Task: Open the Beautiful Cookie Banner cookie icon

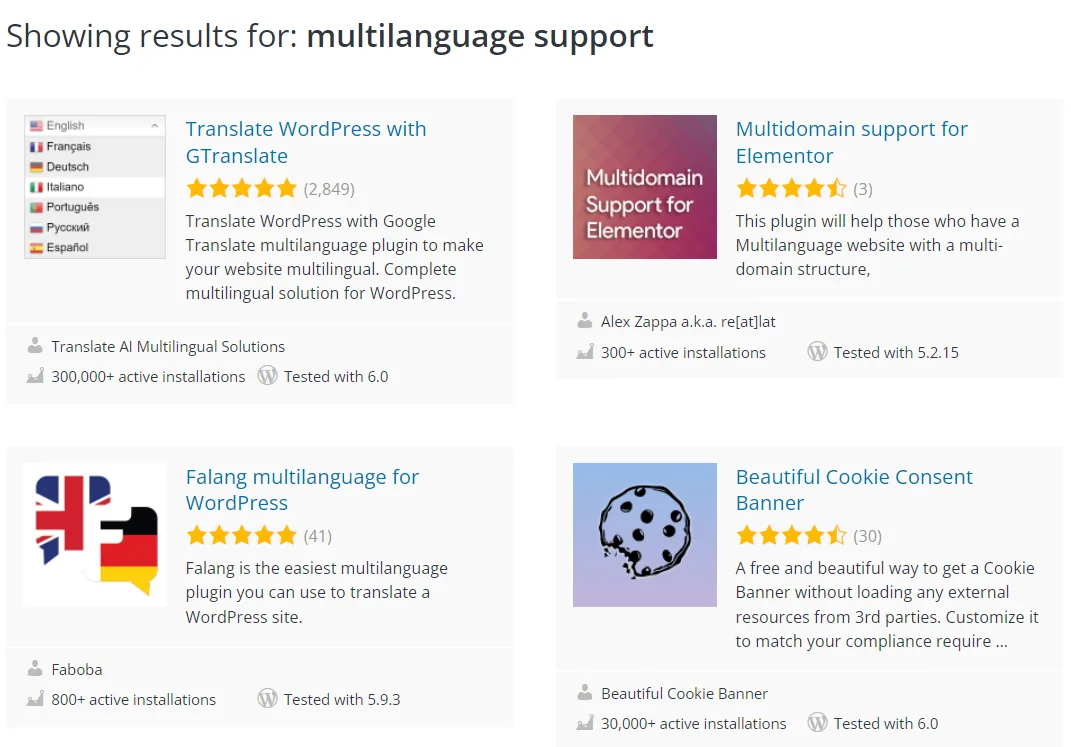Action: pyautogui.click(x=644, y=534)
